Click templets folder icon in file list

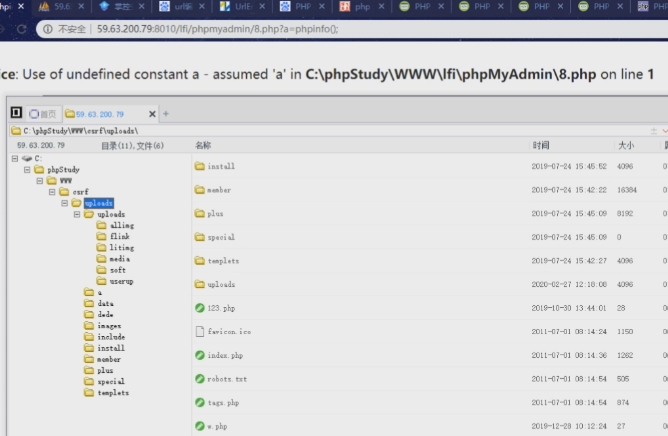point(200,260)
